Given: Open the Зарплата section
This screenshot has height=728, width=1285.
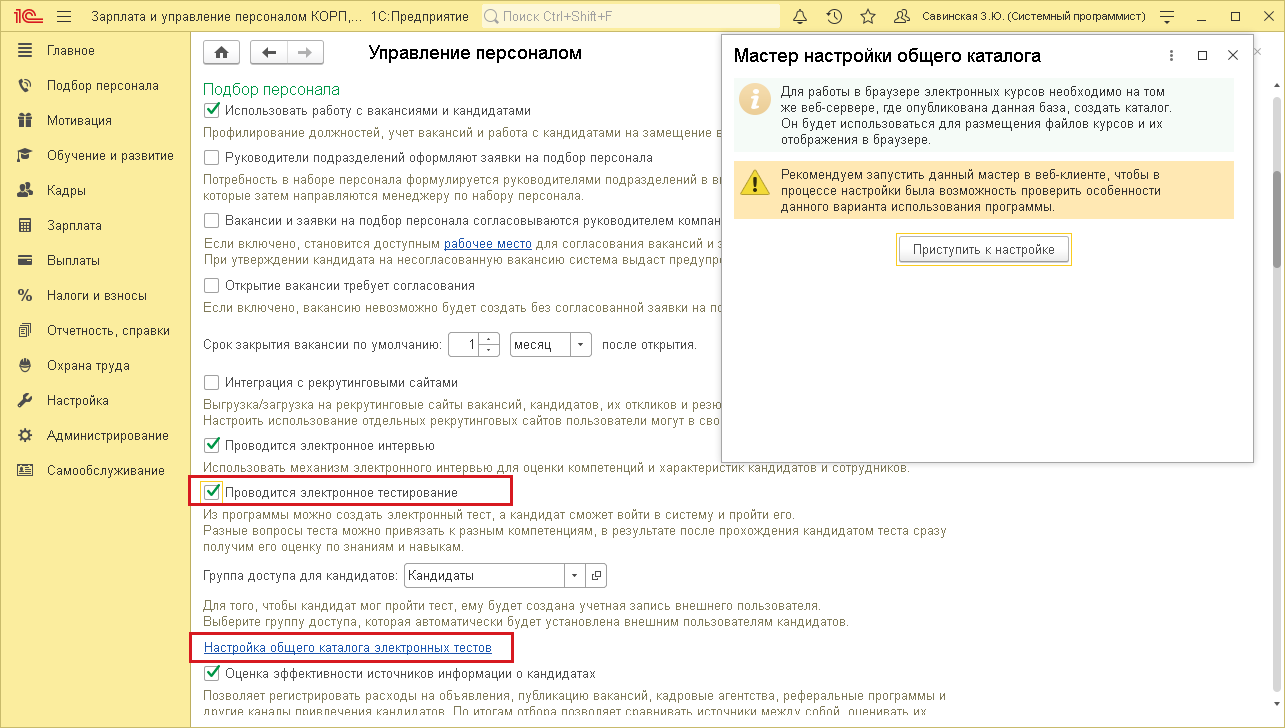Looking at the screenshot, I should (74, 226).
